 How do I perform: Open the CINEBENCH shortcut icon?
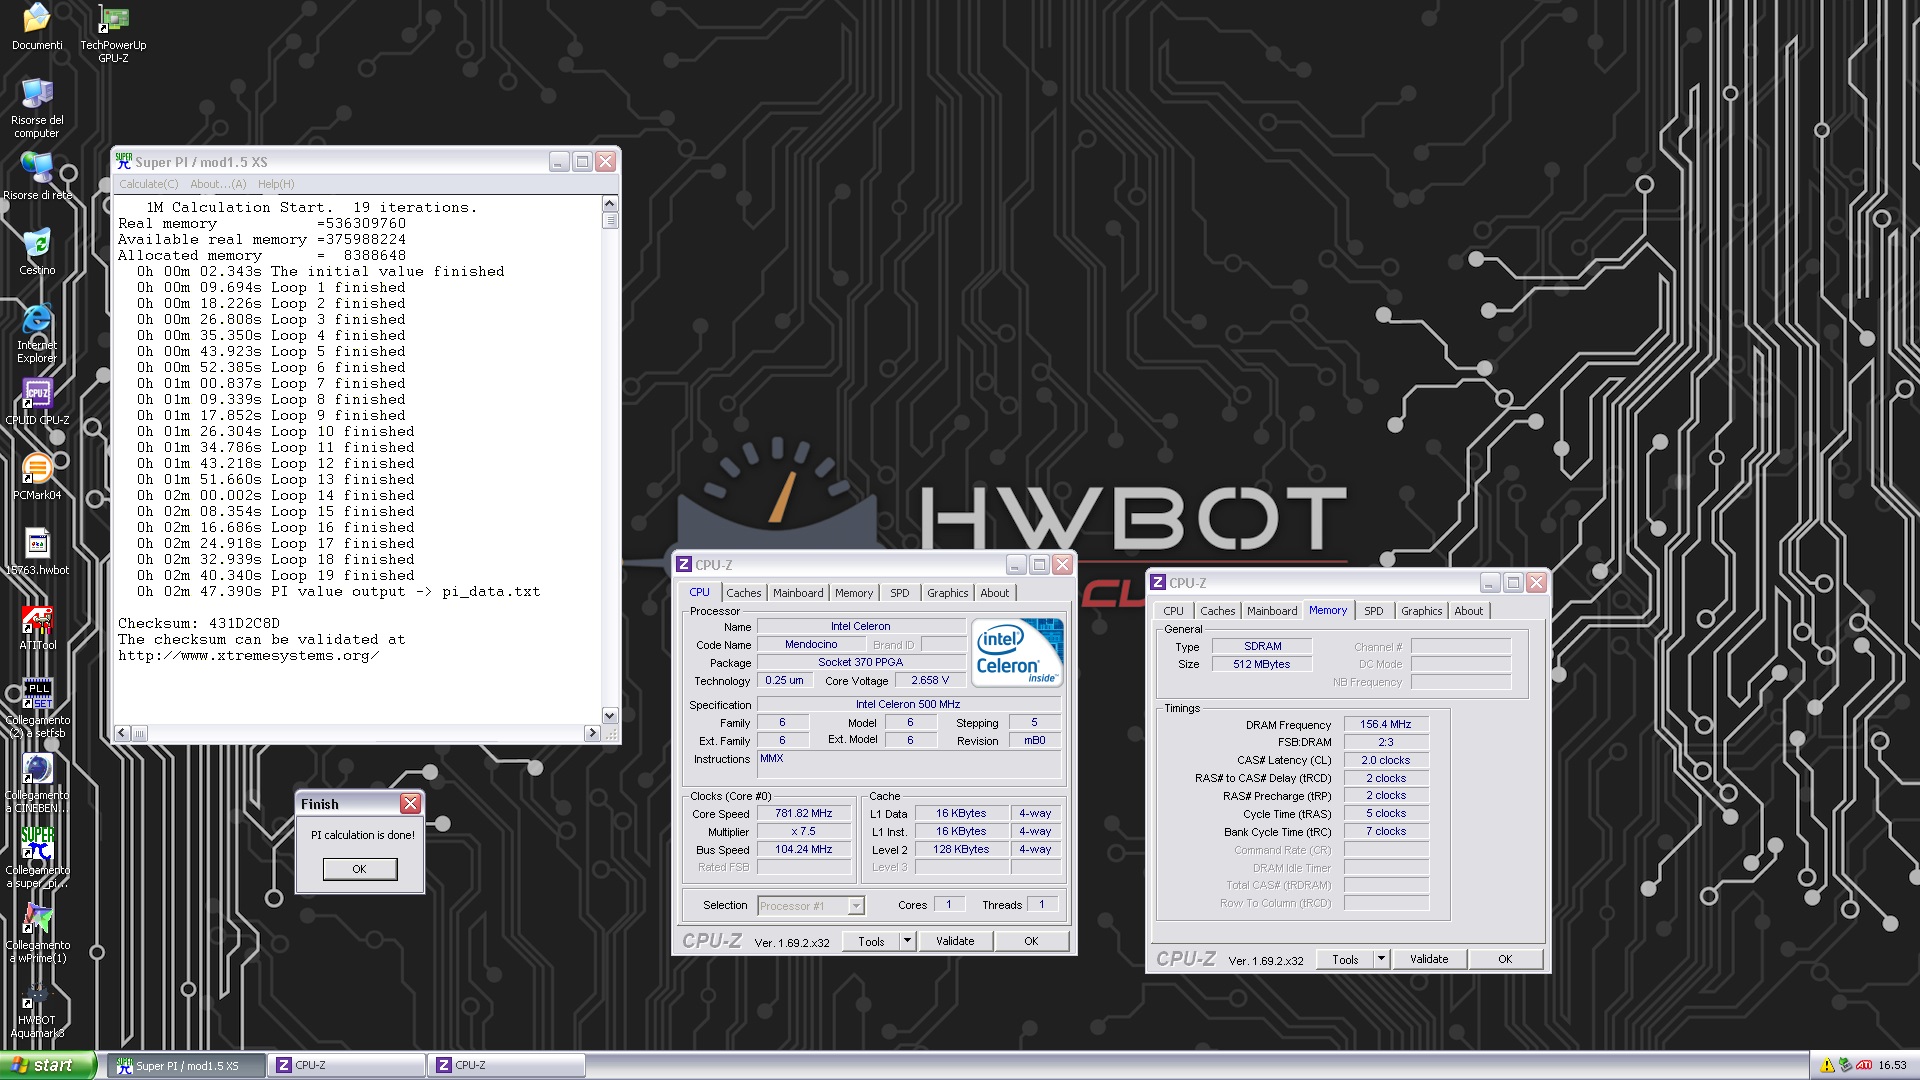(x=37, y=783)
